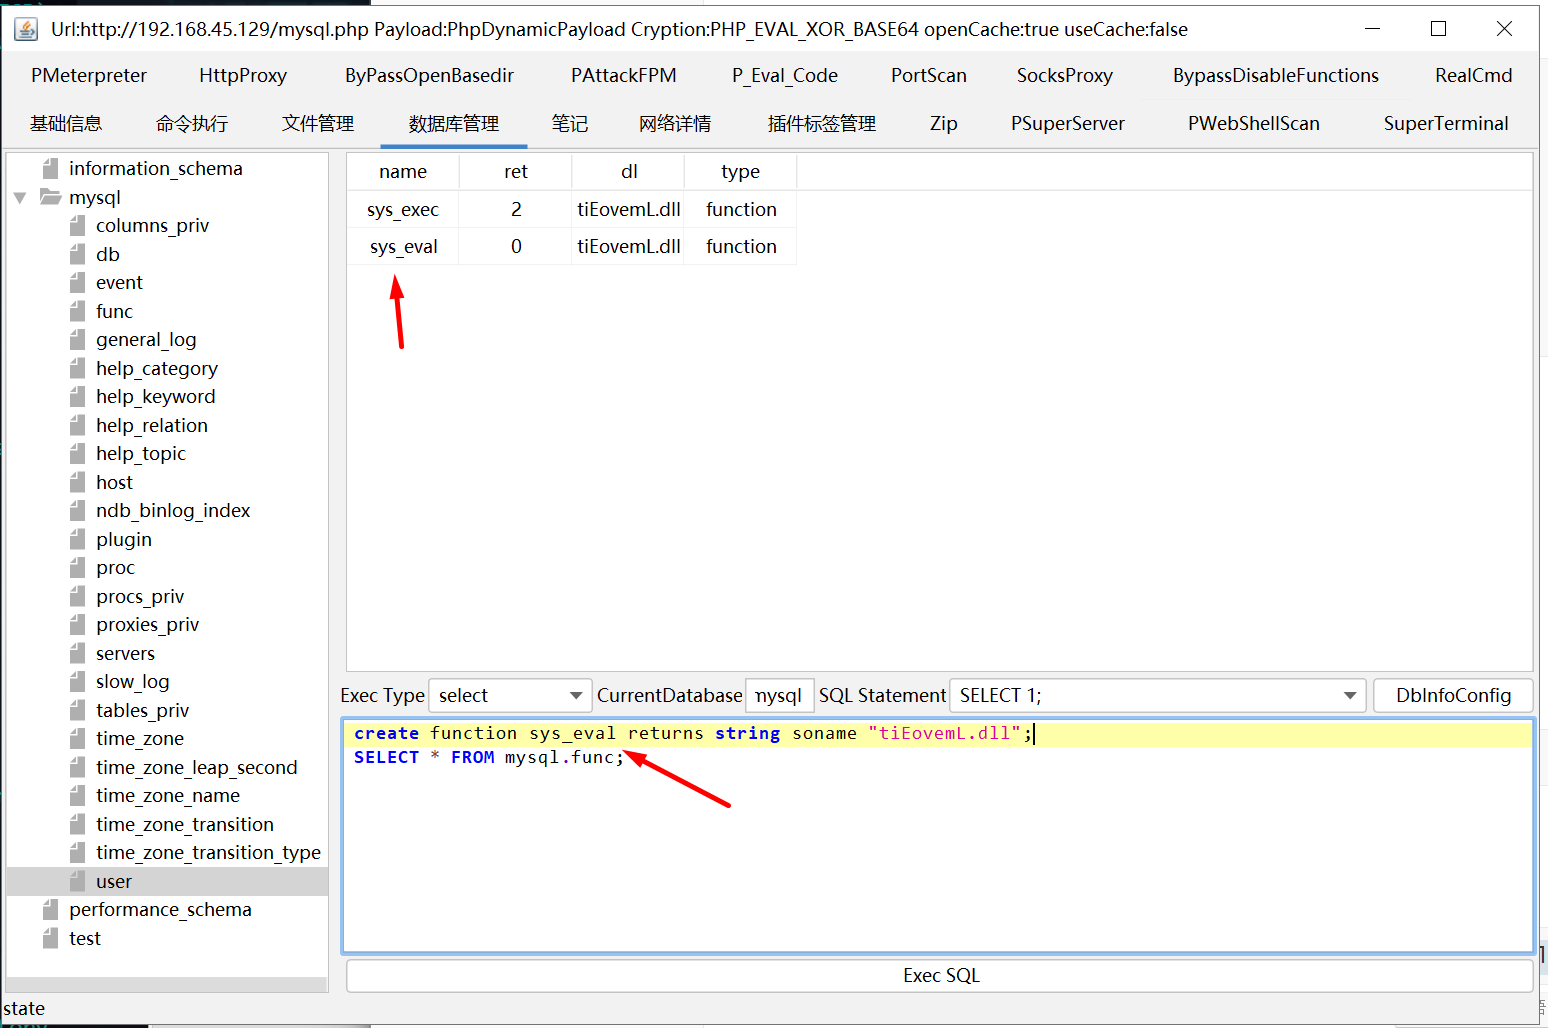The image size is (1548, 1028).
Task: Select the sys_exec row name cell
Action: coord(403,209)
